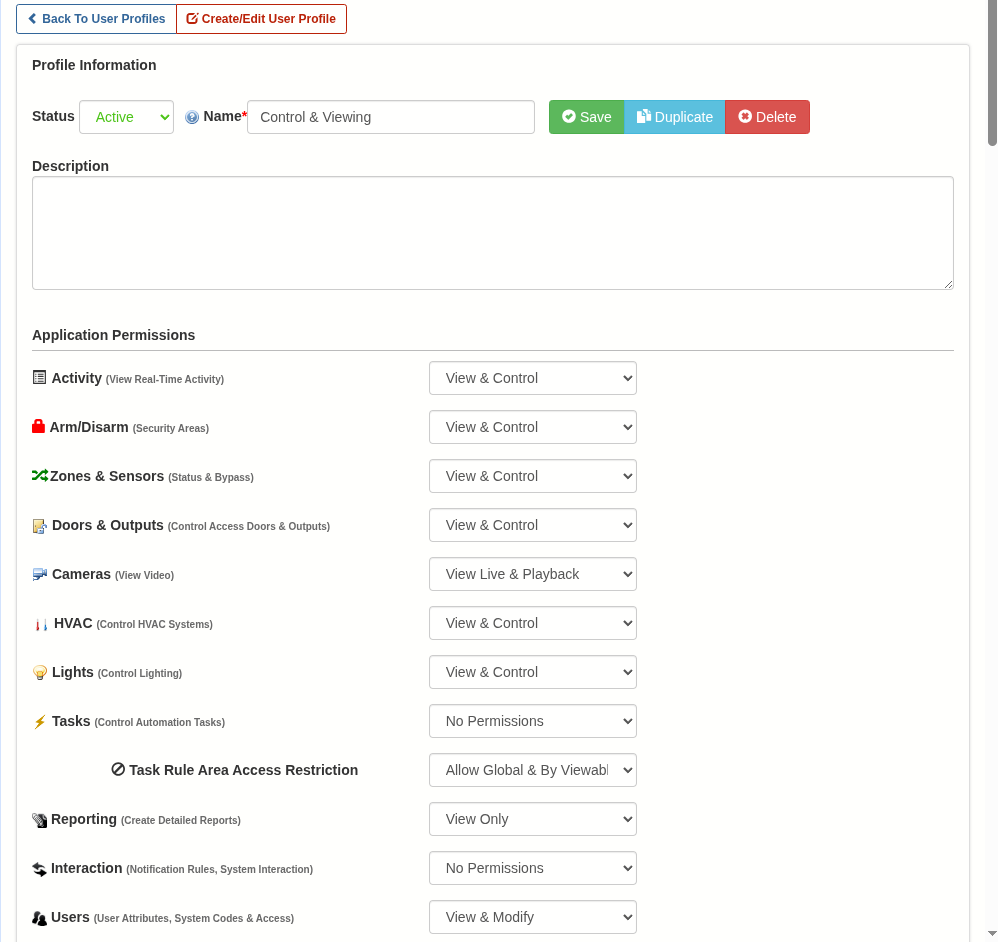The height and width of the screenshot is (942, 998).
Task: Click the profile Name text field
Action: point(390,117)
